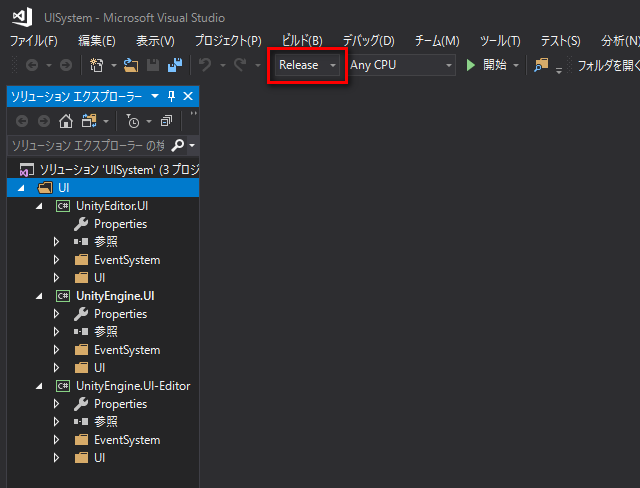This screenshot has width=640, height=488.
Task: Open the dropdown arrow next to 開始
Action: (x=516, y=65)
